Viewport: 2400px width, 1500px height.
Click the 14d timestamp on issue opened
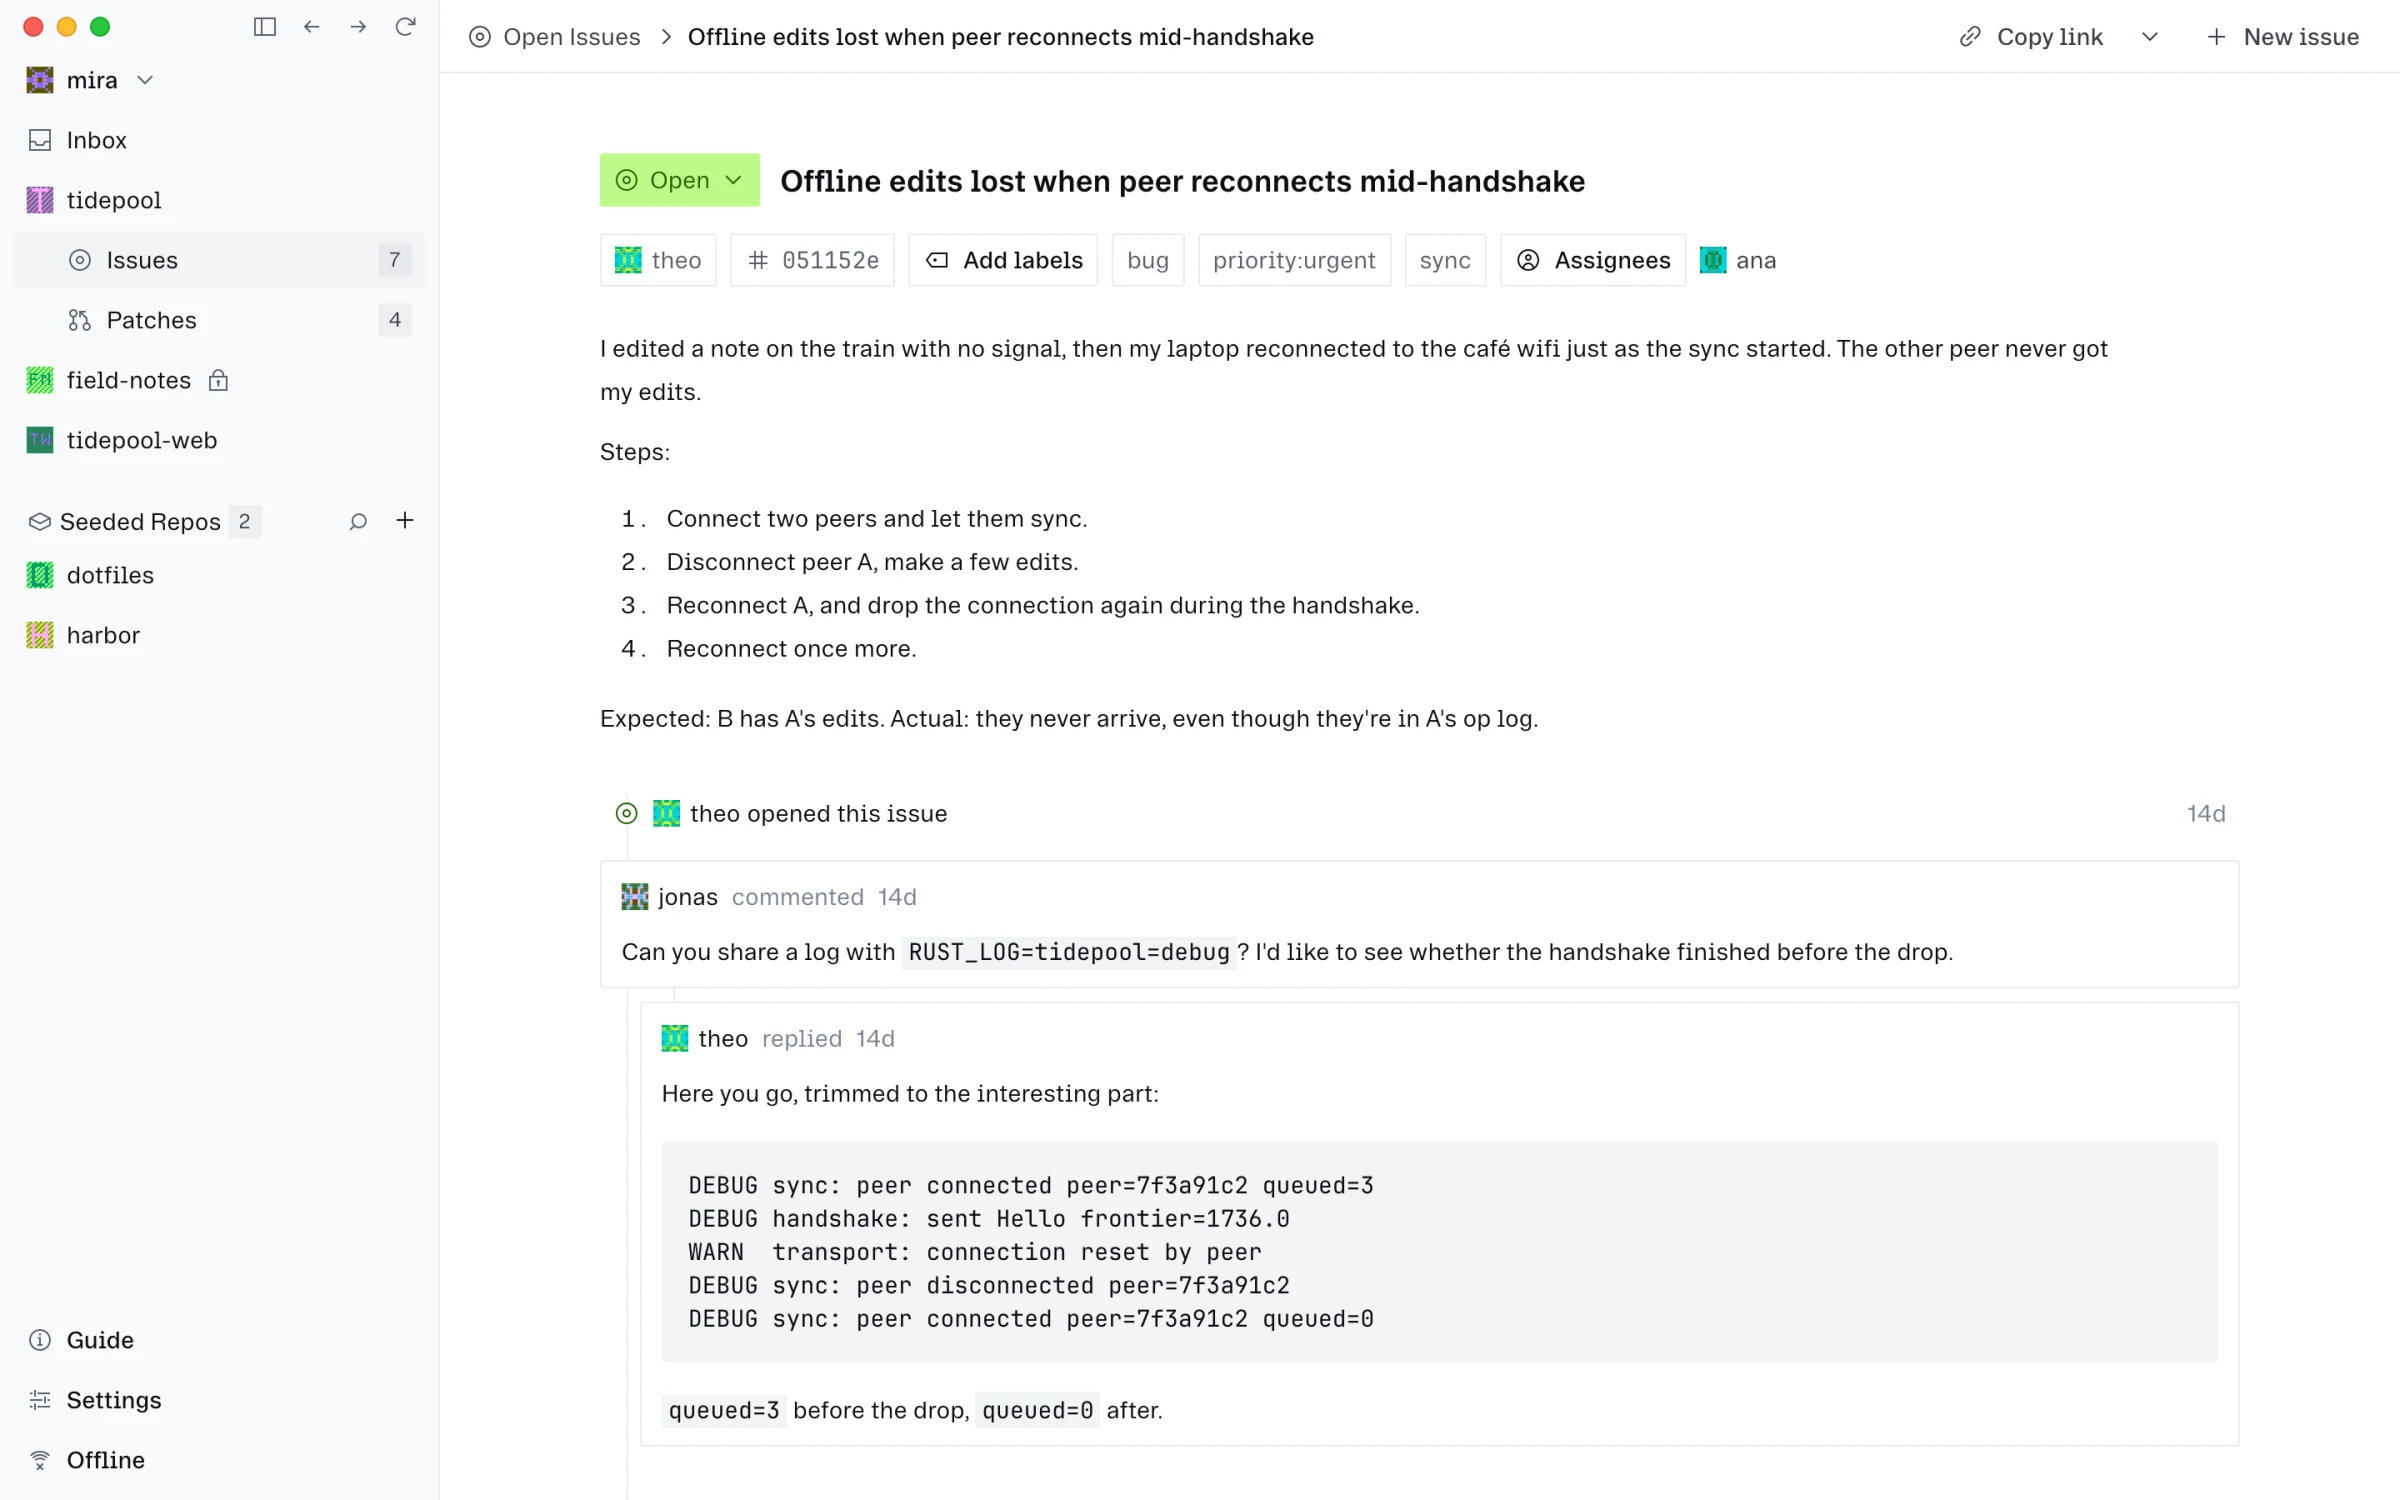coord(2206,814)
